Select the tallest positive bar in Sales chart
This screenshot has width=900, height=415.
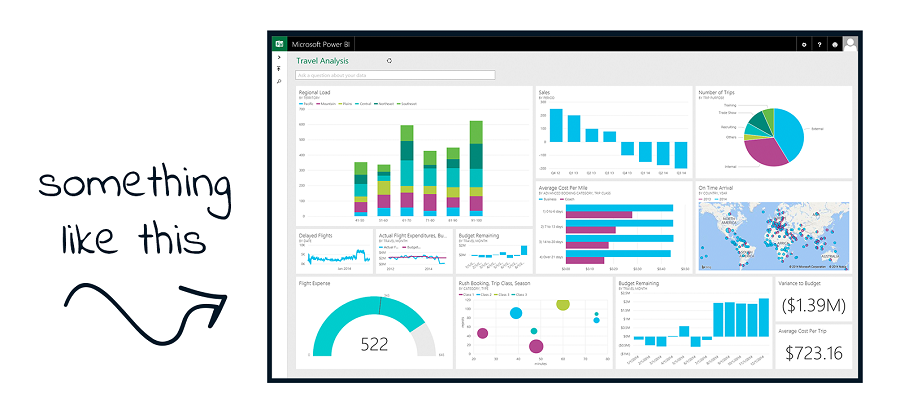[556, 125]
